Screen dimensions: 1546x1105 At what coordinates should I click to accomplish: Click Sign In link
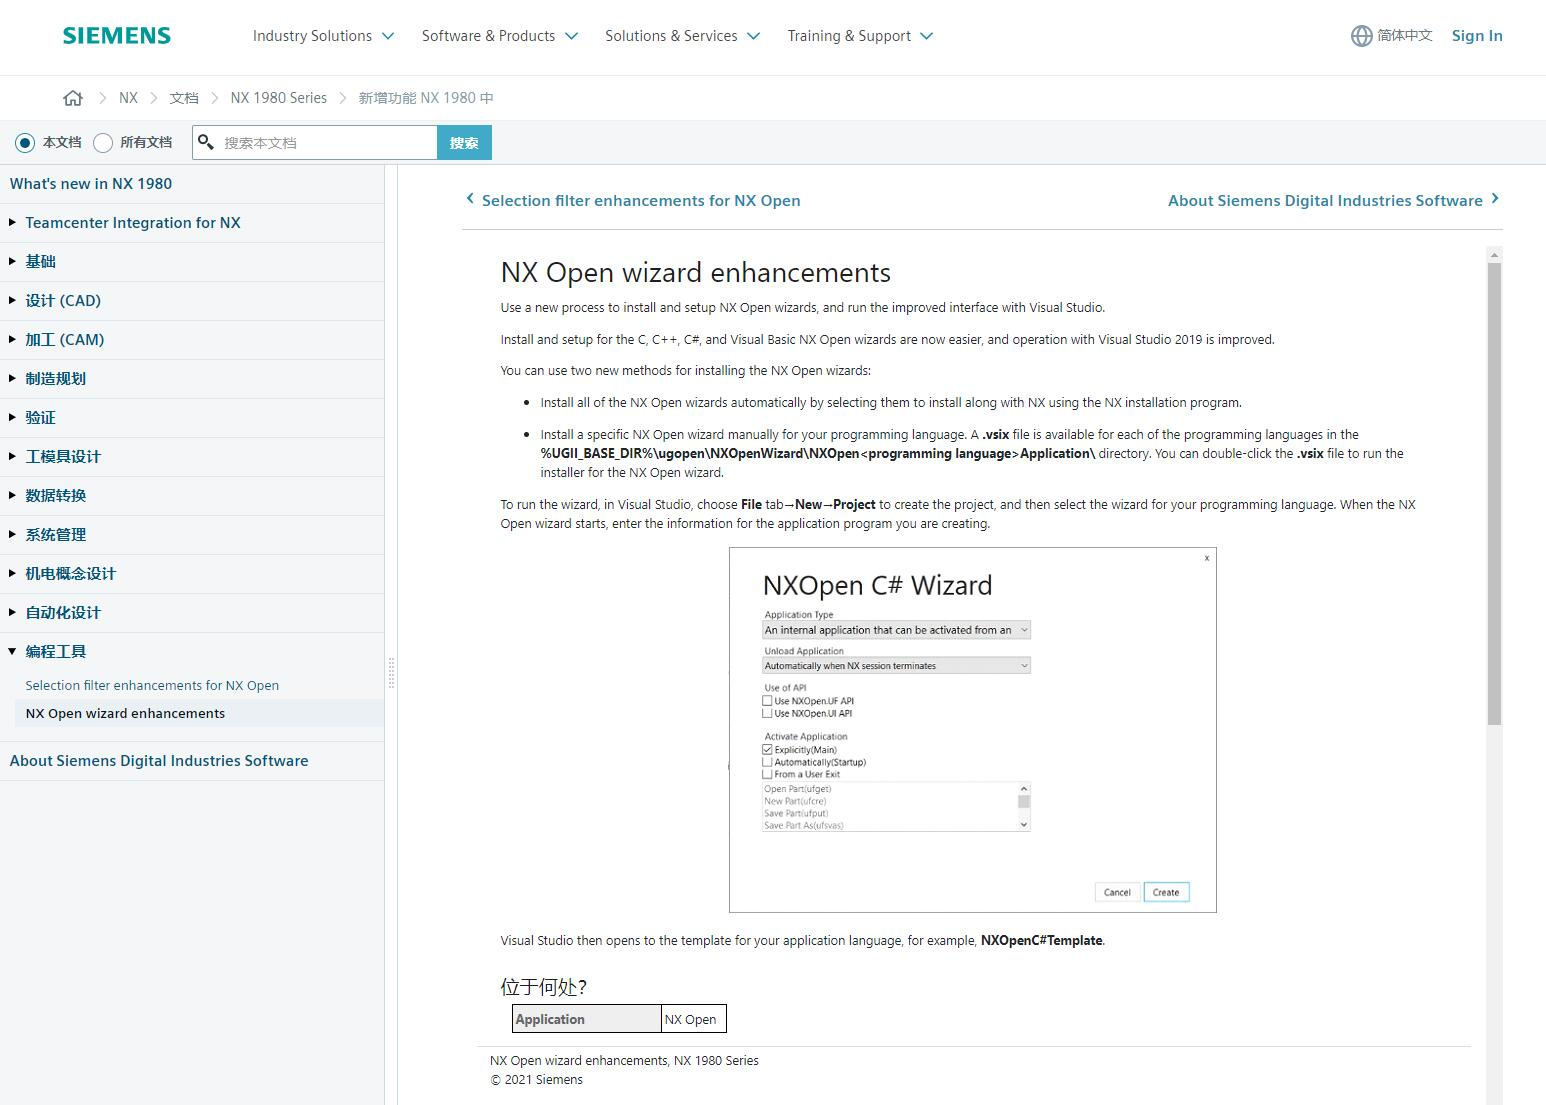[x=1477, y=36]
